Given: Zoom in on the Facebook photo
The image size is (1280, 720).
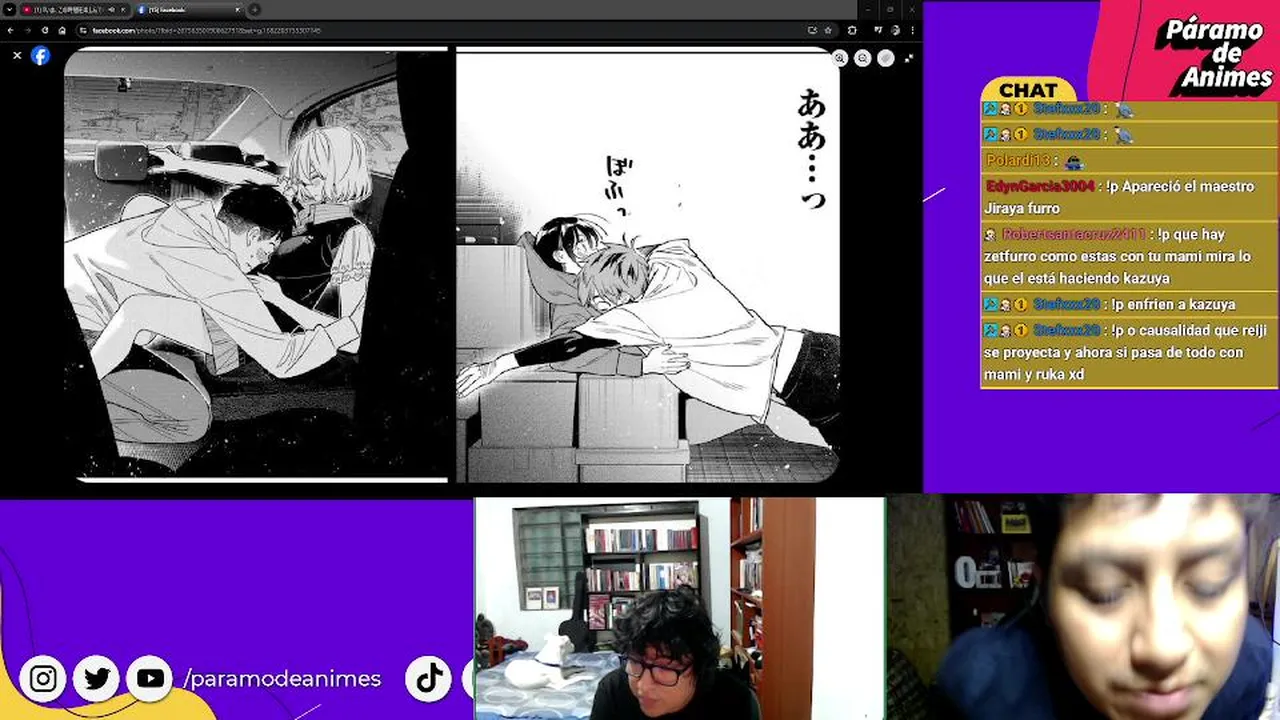Looking at the screenshot, I should pyautogui.click(x=840, y=58).
